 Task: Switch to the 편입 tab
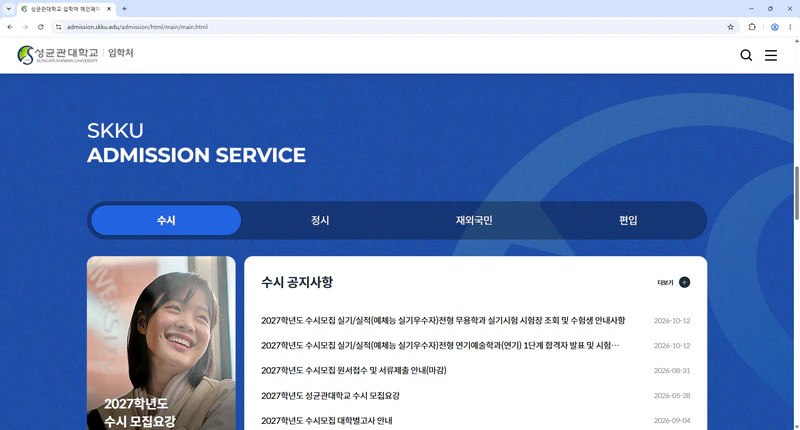coord(628,220)
